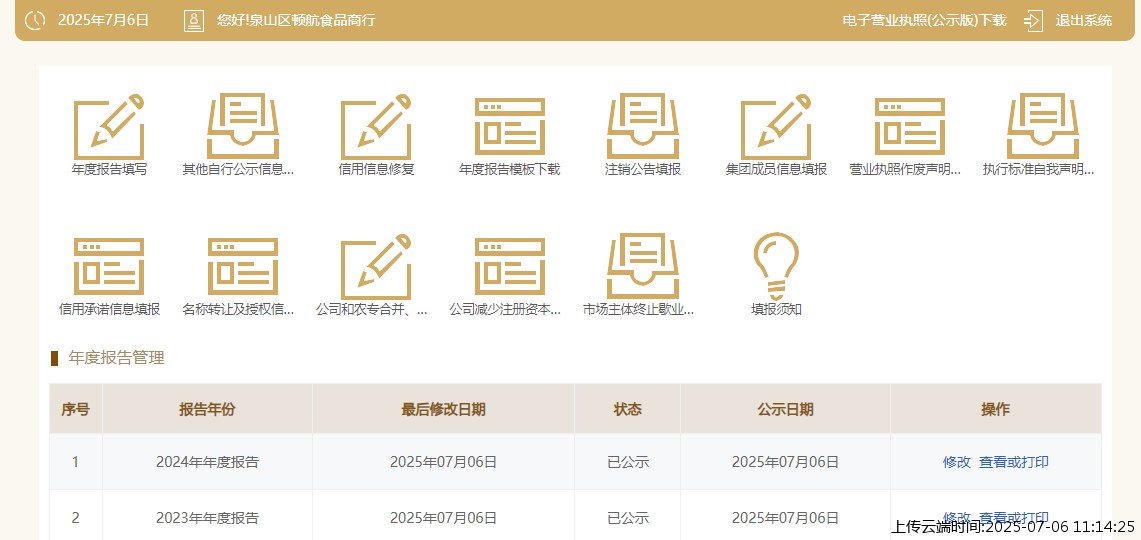This screenshot has height=540, width=1141.
Task: Click the 操作 column header
Action: click(x=995, y=409)
